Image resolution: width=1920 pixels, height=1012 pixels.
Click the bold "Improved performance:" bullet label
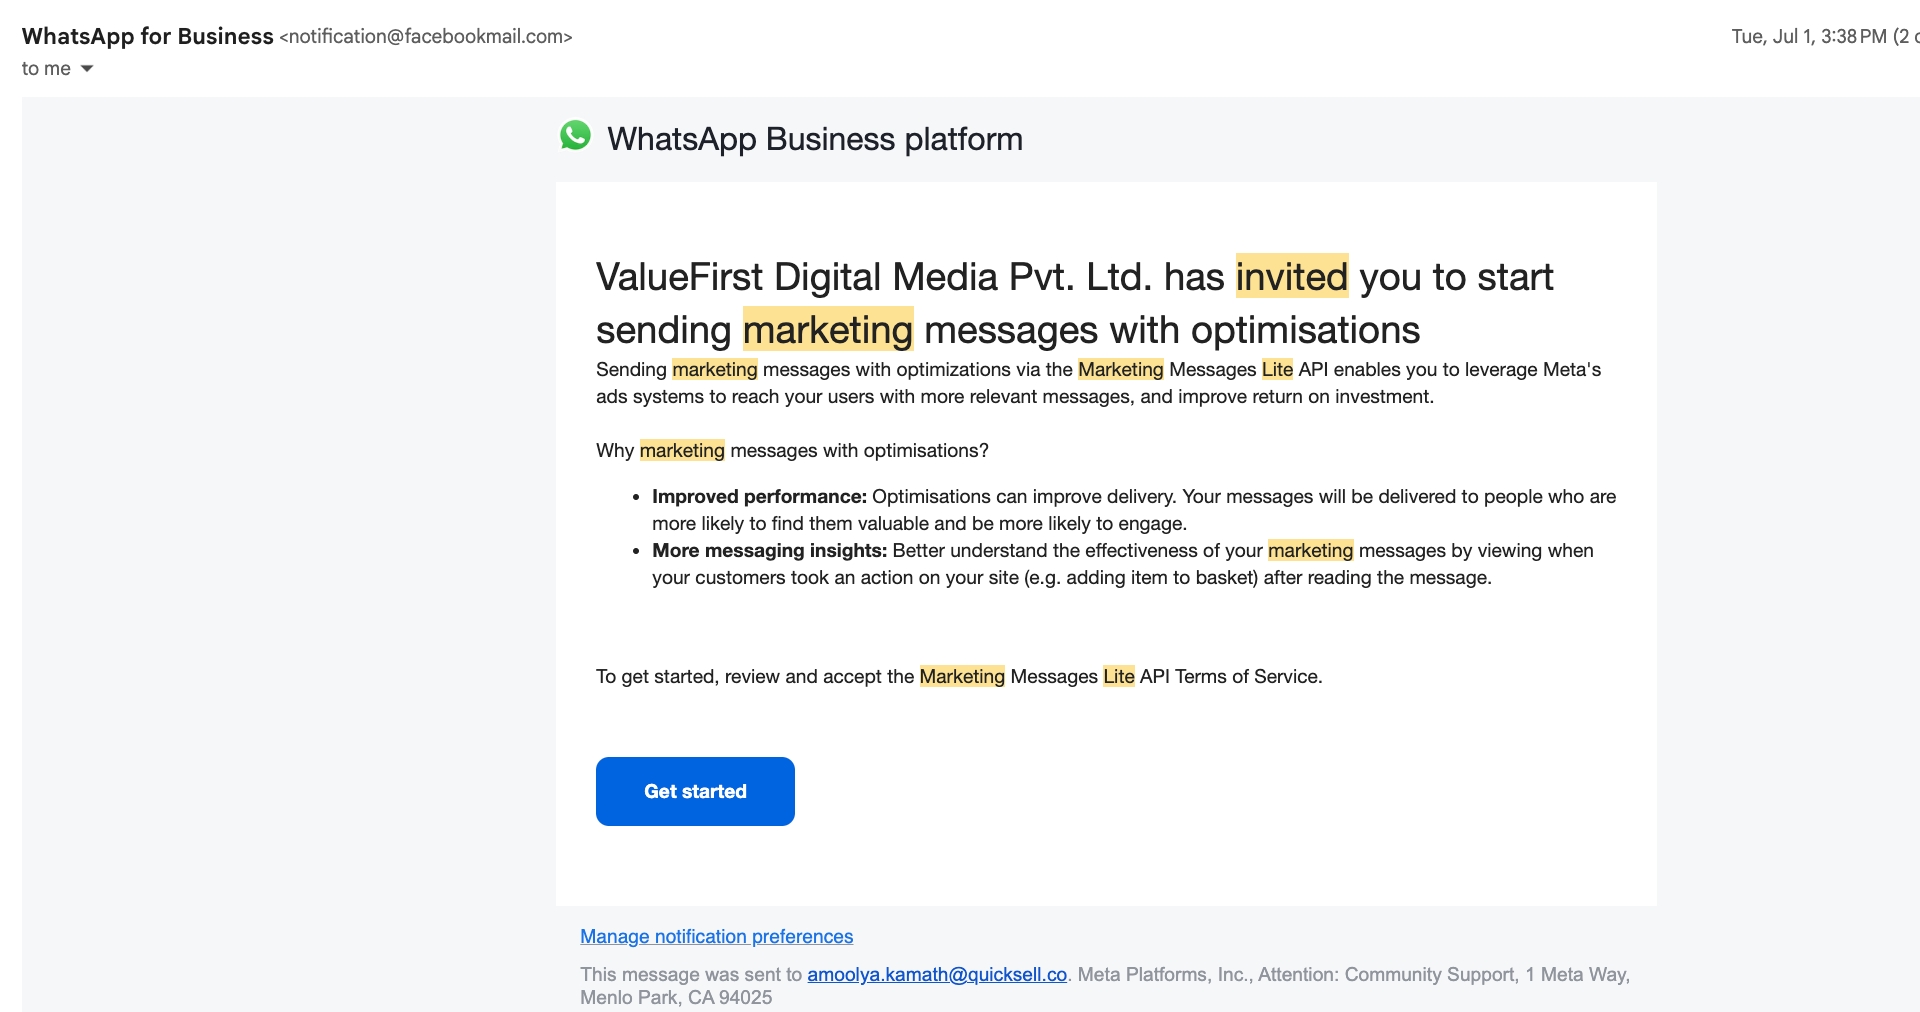[x=759, y=497]
